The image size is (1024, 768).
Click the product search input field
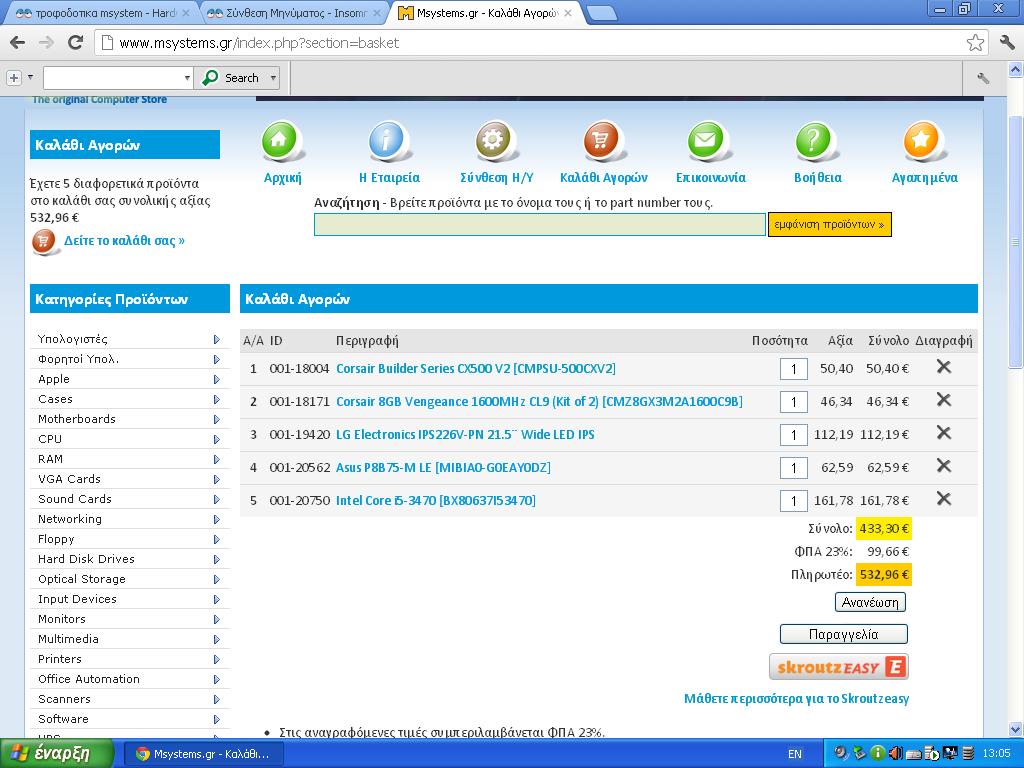(539, 225)
